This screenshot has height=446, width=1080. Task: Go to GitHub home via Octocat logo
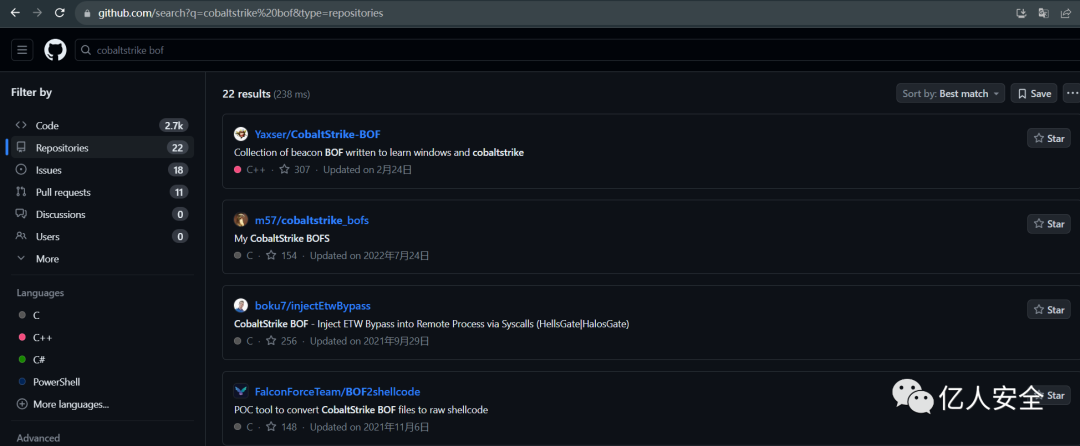[55, 50]
